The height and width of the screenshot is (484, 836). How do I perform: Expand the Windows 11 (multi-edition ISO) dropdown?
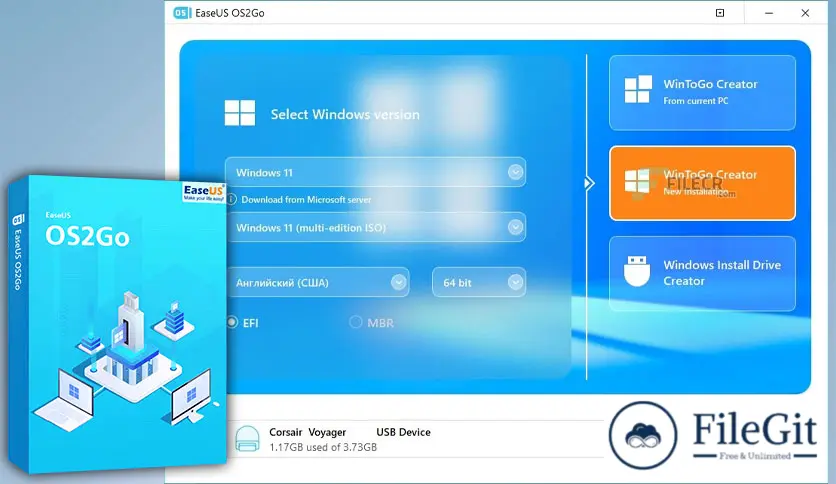coord(375,227)
